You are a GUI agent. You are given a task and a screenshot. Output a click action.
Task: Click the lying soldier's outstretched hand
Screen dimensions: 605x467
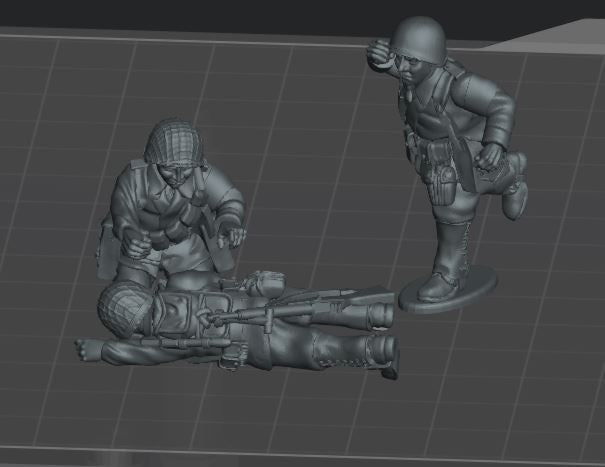[x=89, y=349]
